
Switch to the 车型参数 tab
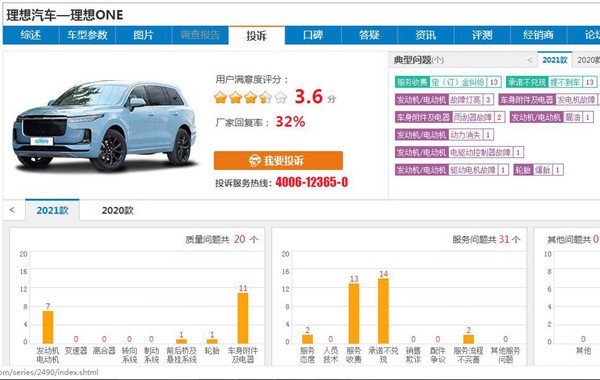click(87, 35)
